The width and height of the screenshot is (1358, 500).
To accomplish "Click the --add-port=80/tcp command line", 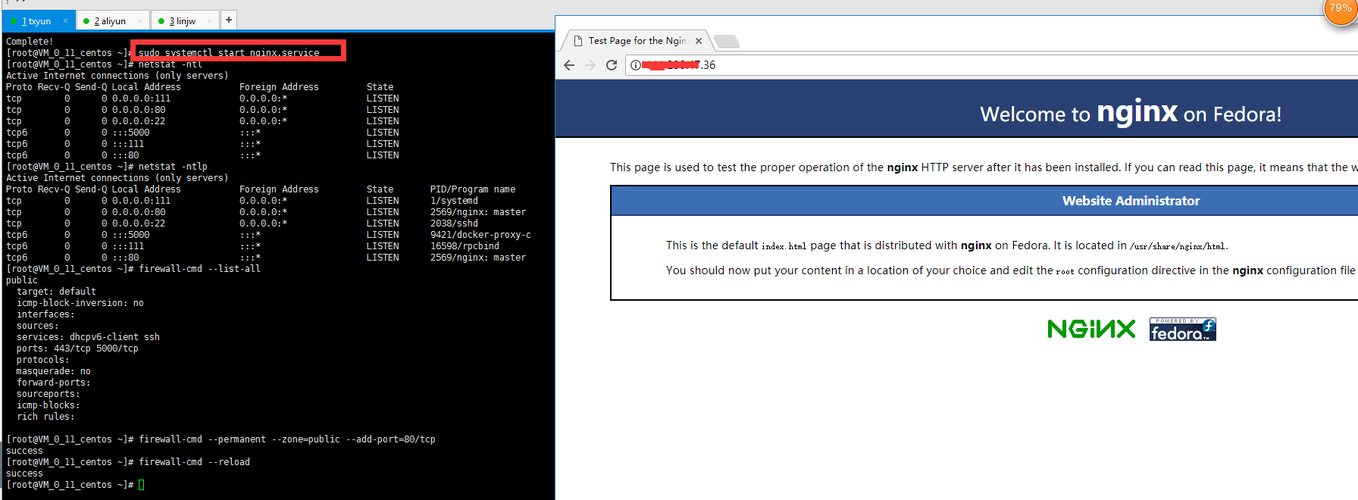I will (287, 439).
